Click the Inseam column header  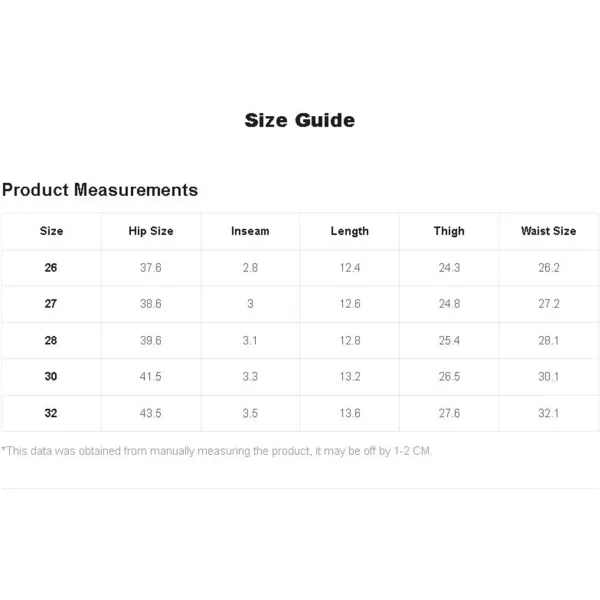[250, 231]
